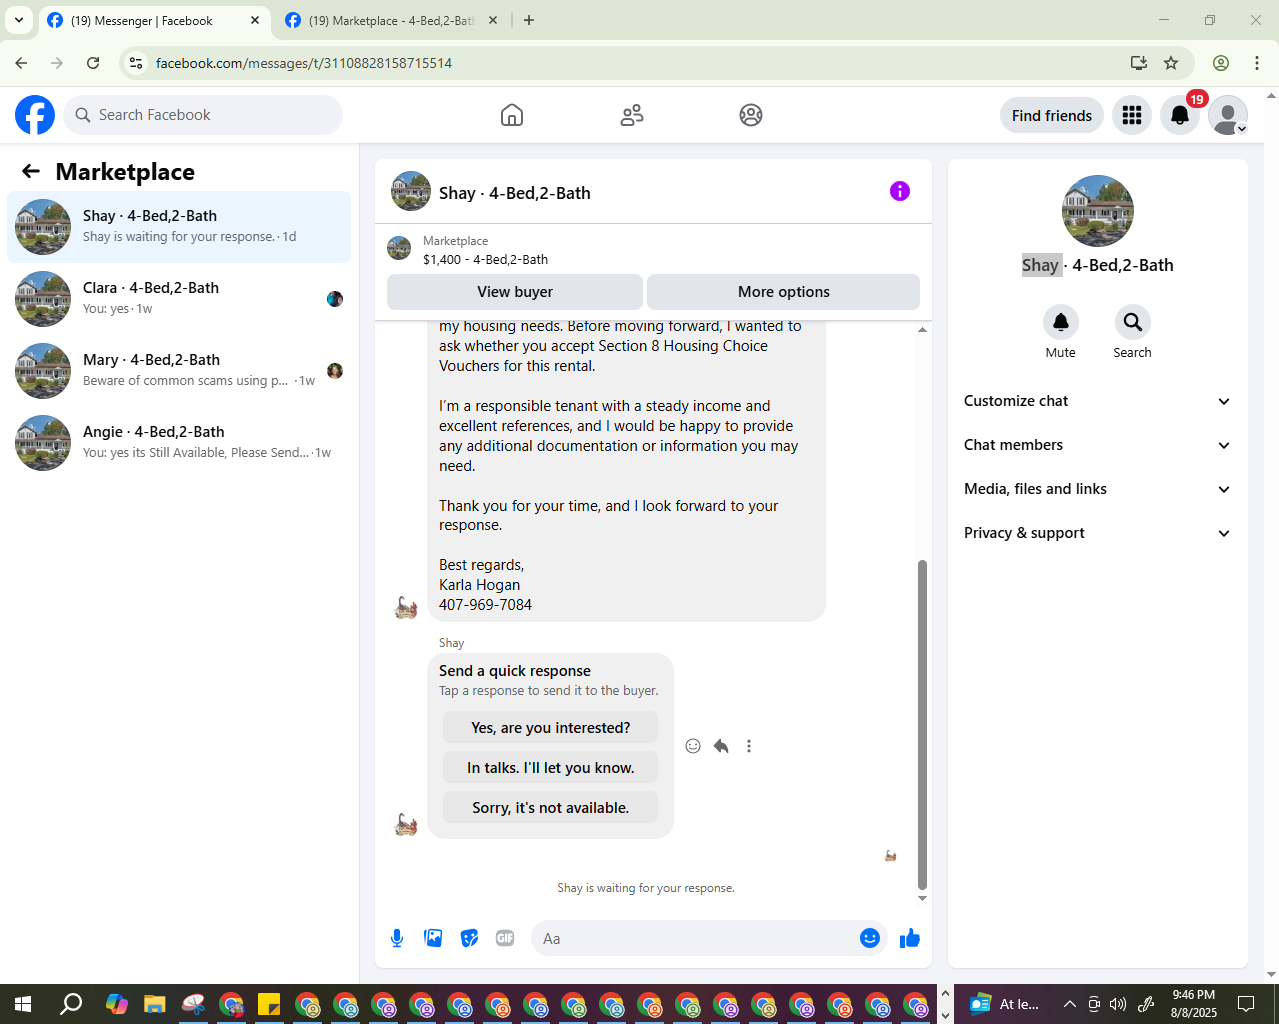Open Windows notification center icon

(x=1246, y=1004)
